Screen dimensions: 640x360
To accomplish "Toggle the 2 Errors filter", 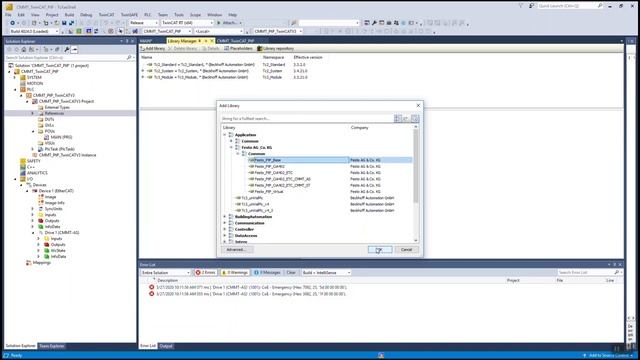I will coord(205,272).
